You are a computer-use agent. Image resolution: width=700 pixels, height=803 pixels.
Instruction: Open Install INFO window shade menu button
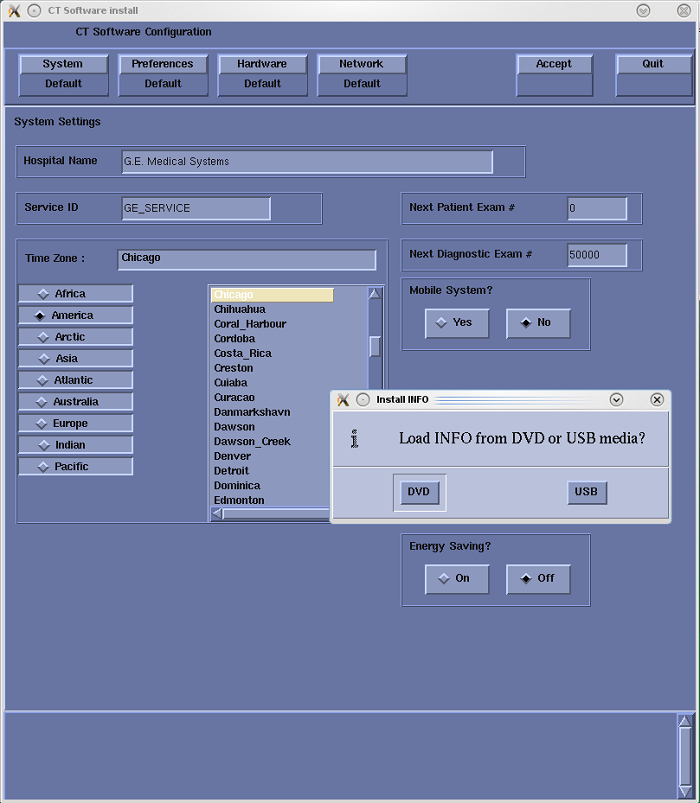click(x=616, y=400)
